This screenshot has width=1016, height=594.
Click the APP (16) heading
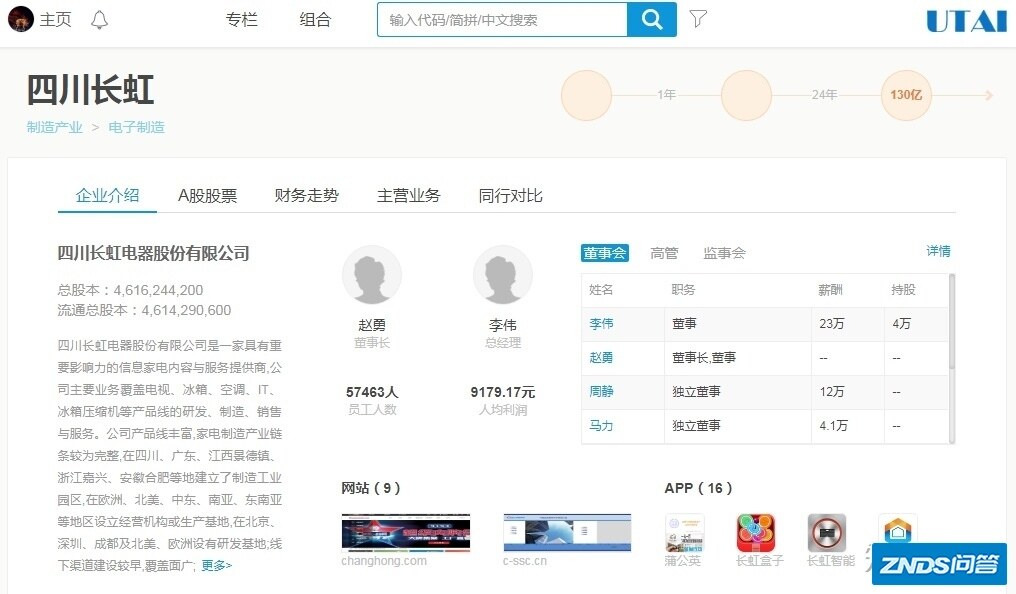coord(698,488)
